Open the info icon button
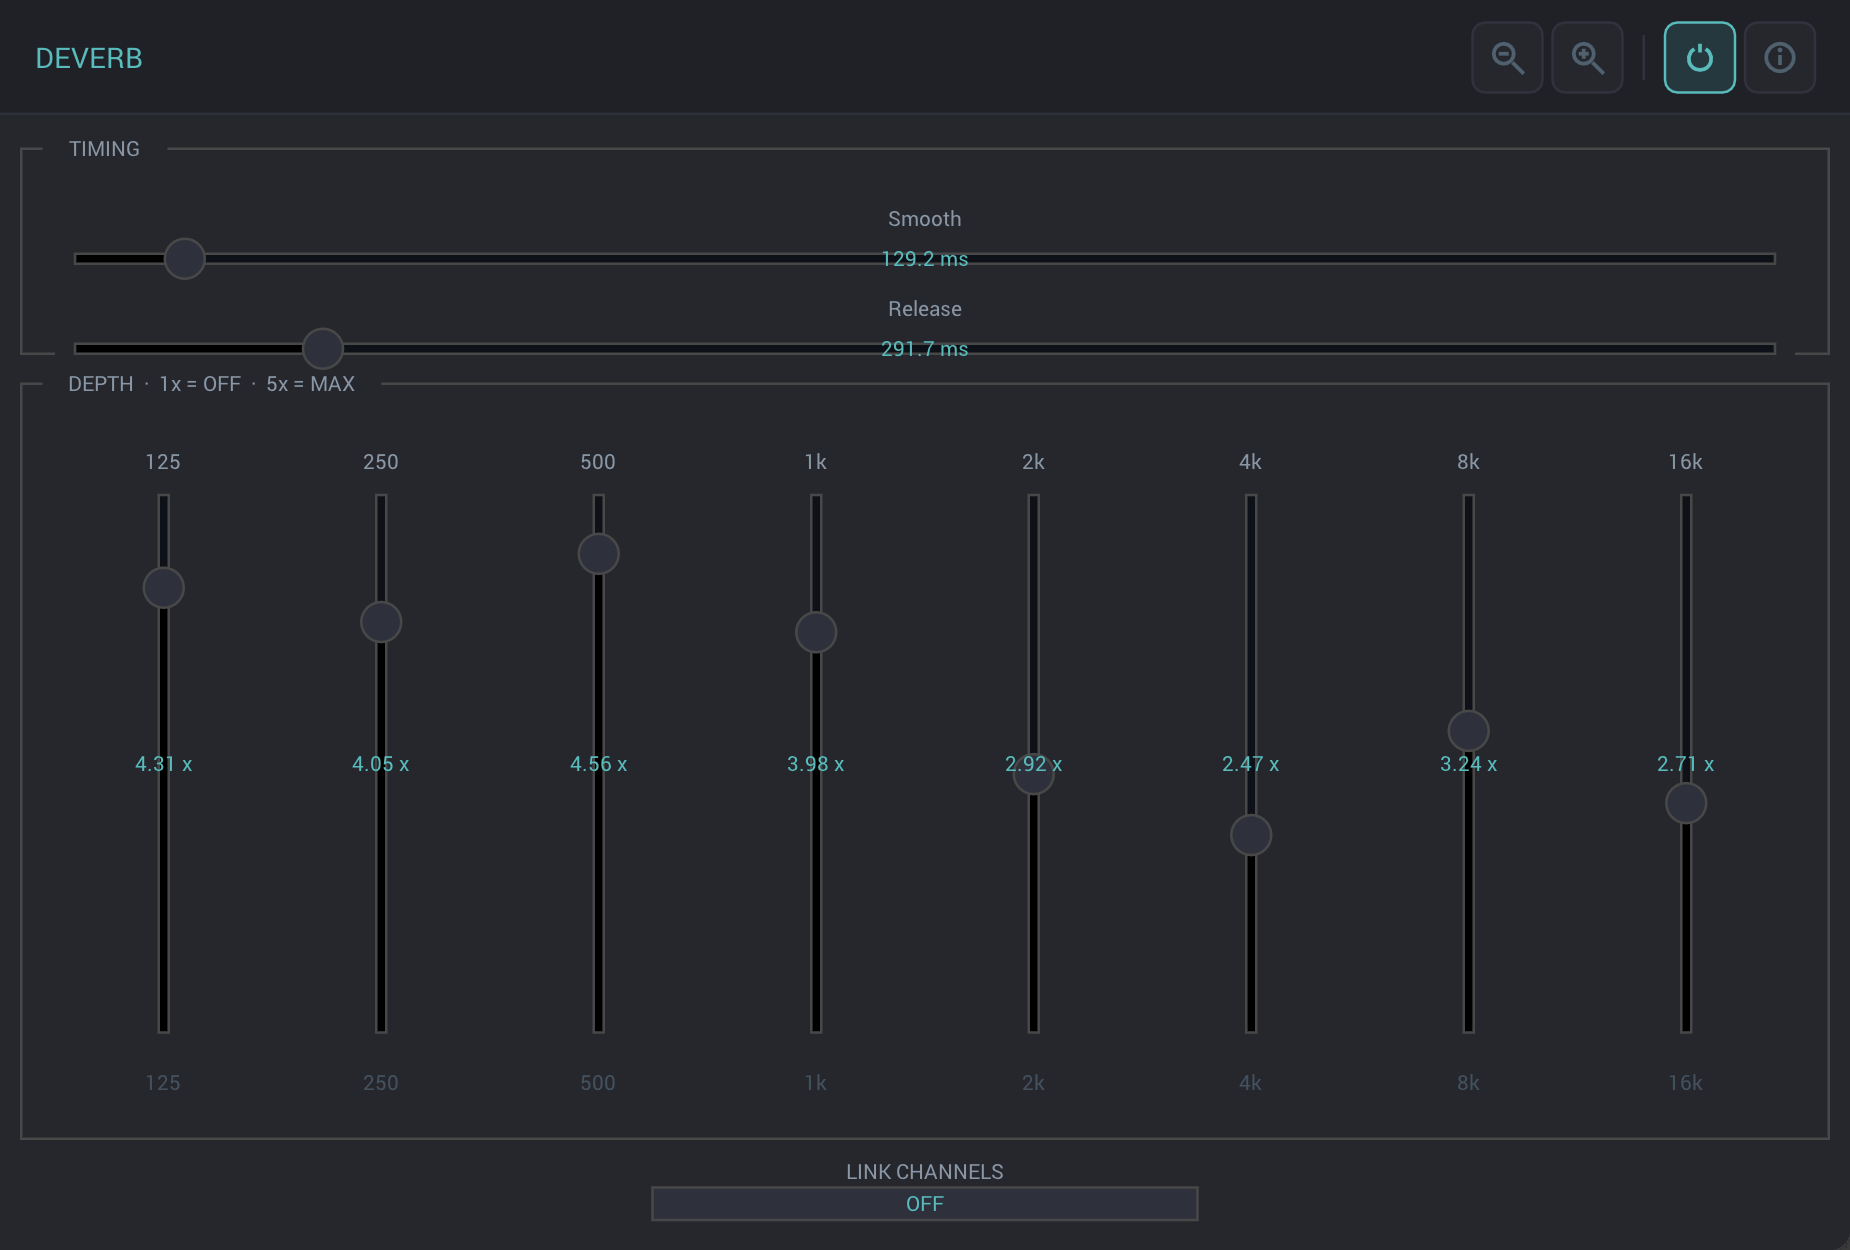The width and height of the screenshot is (1850, 1250). point(1779,58)
